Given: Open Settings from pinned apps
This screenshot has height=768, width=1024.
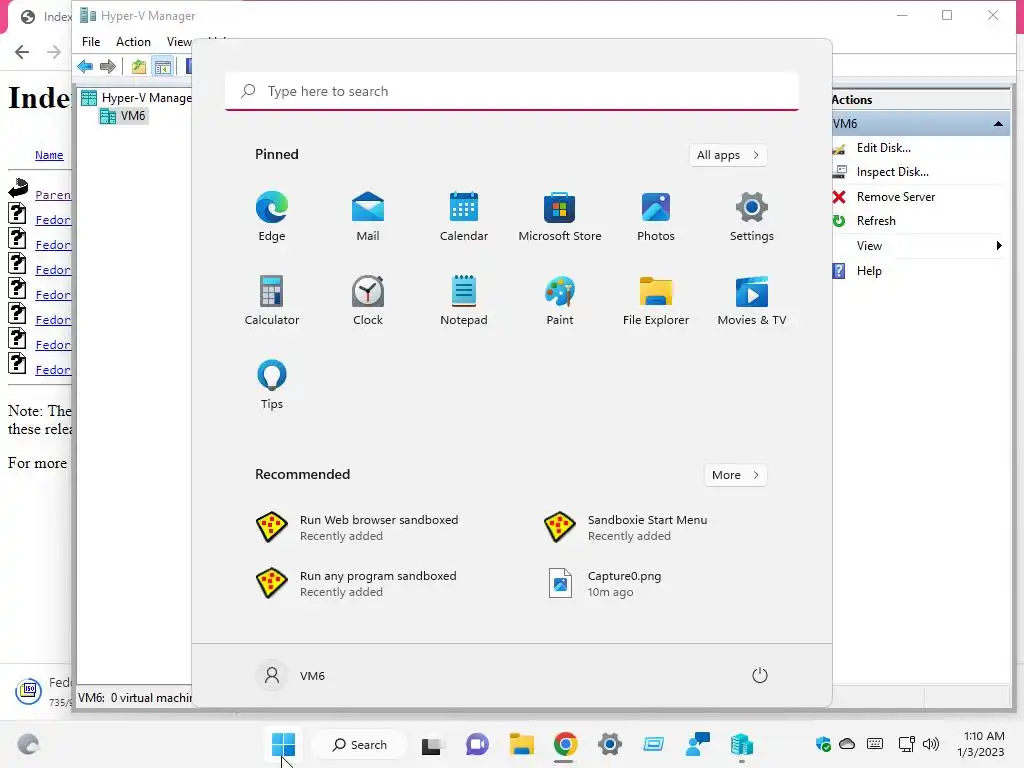Looking at the screenshot, I should coord(752,216).
